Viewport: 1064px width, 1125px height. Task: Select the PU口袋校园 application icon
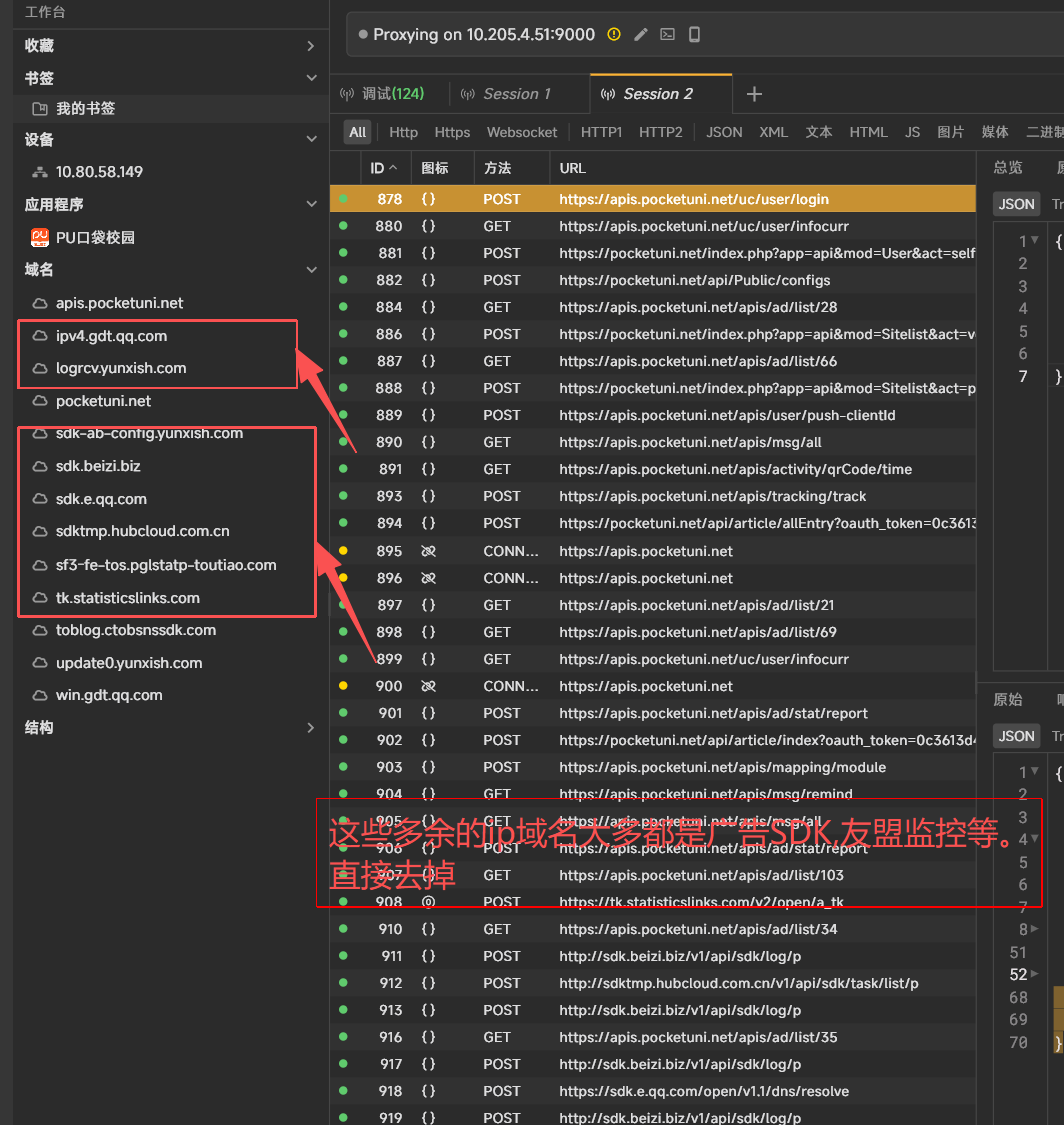pos(40,237)
